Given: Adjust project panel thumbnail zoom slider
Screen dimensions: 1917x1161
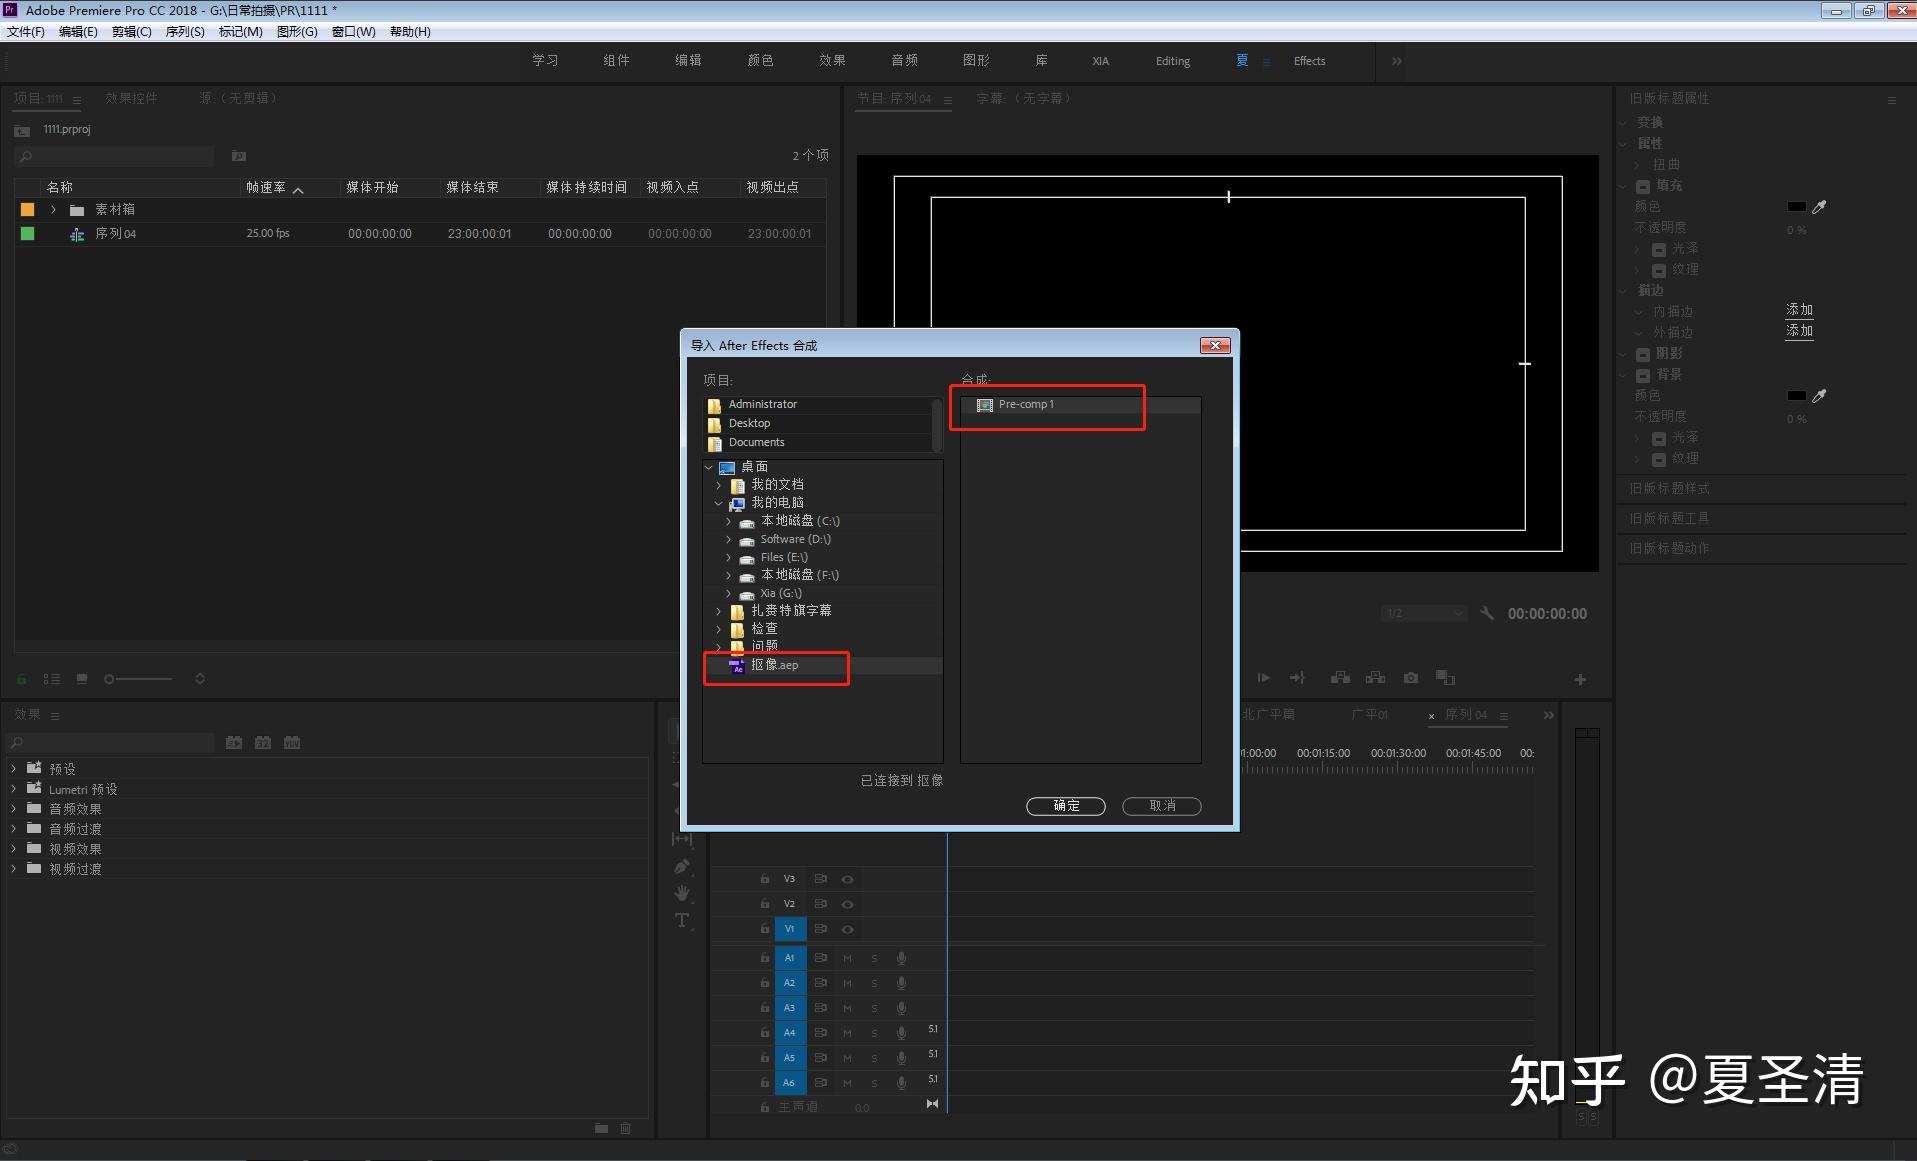Looking at the screenshot, I should point(140,679).
